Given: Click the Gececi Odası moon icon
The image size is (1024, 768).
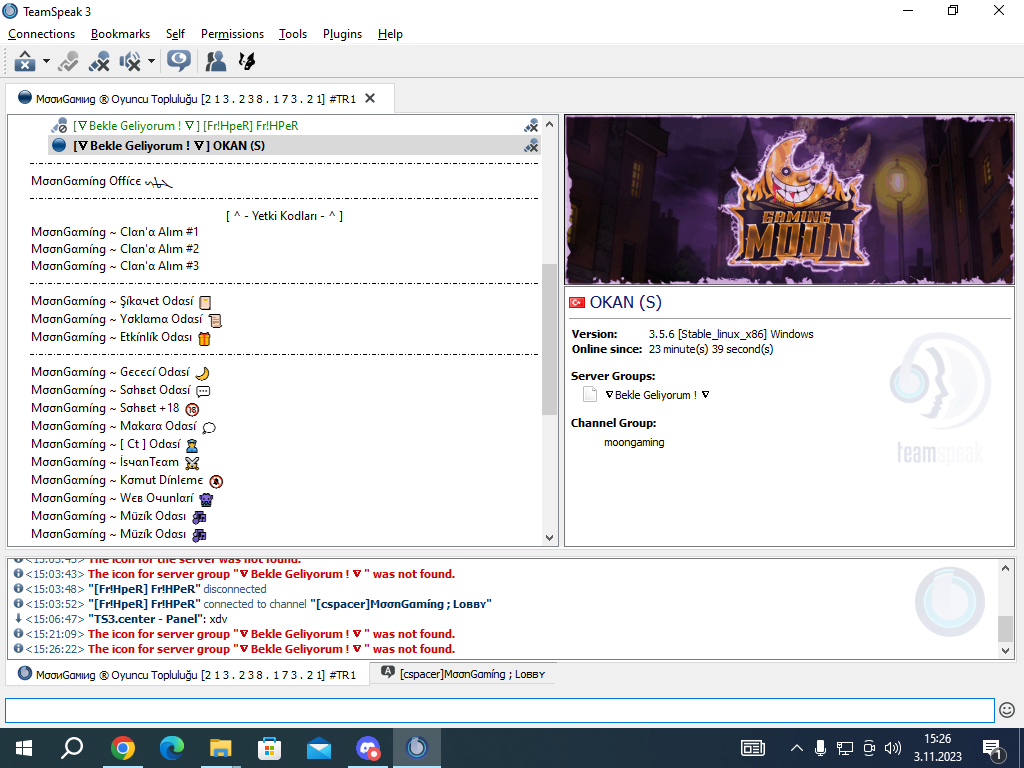Looking at the screenshot, I should click(202, 374).
